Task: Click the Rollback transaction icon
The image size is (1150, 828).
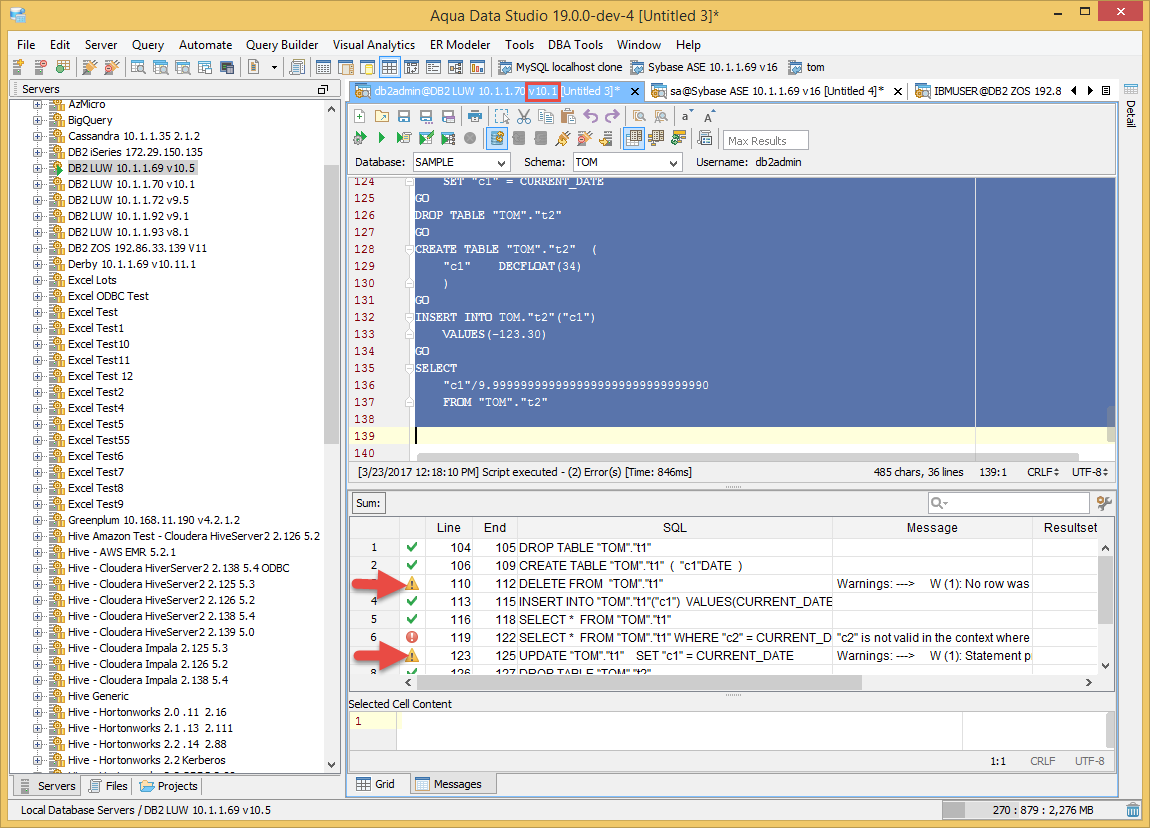Action: (541, 137)
